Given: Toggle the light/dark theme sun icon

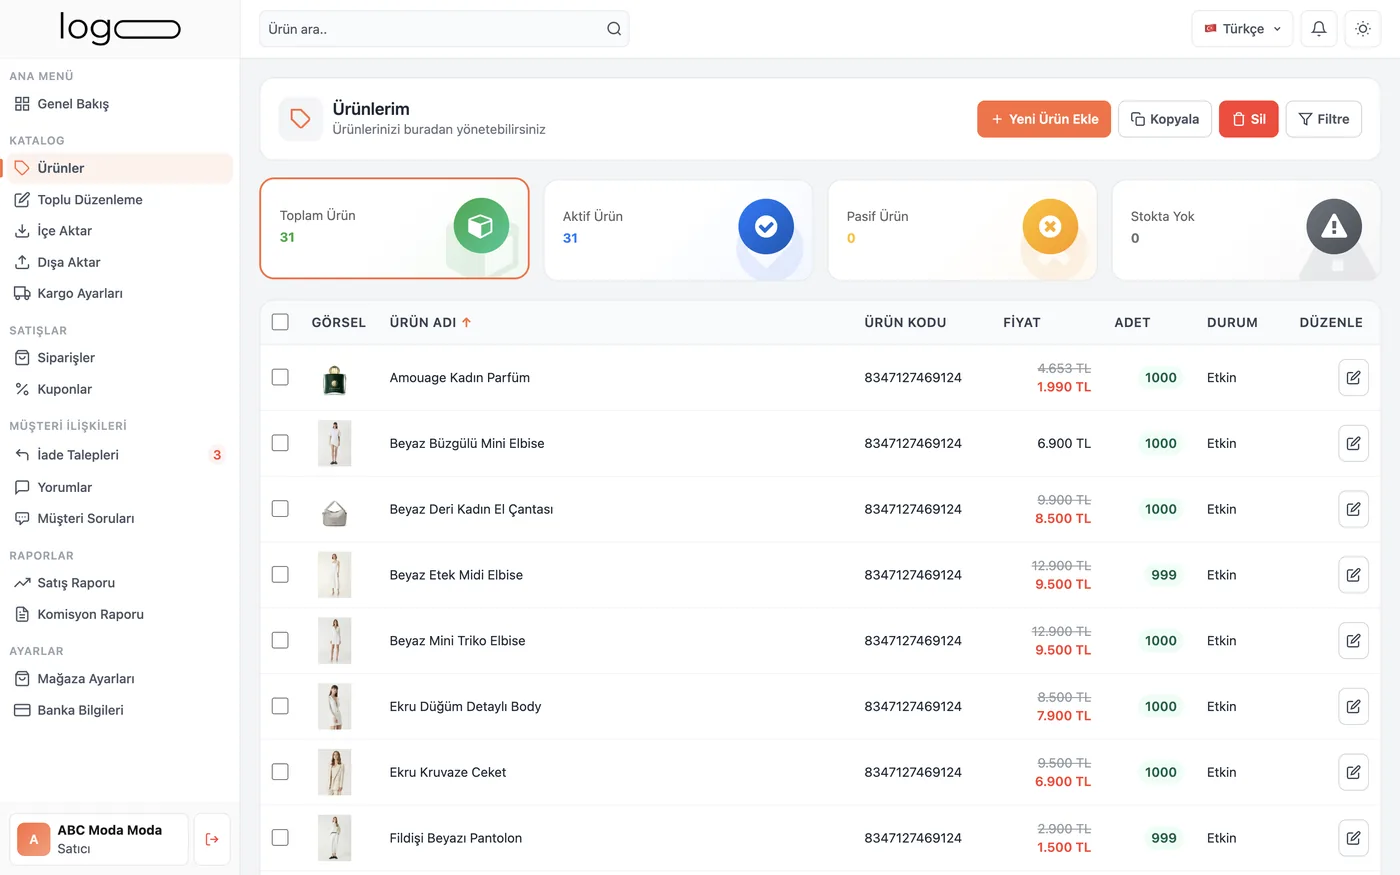Looking at the screenshot, I should coord(1363,29).
